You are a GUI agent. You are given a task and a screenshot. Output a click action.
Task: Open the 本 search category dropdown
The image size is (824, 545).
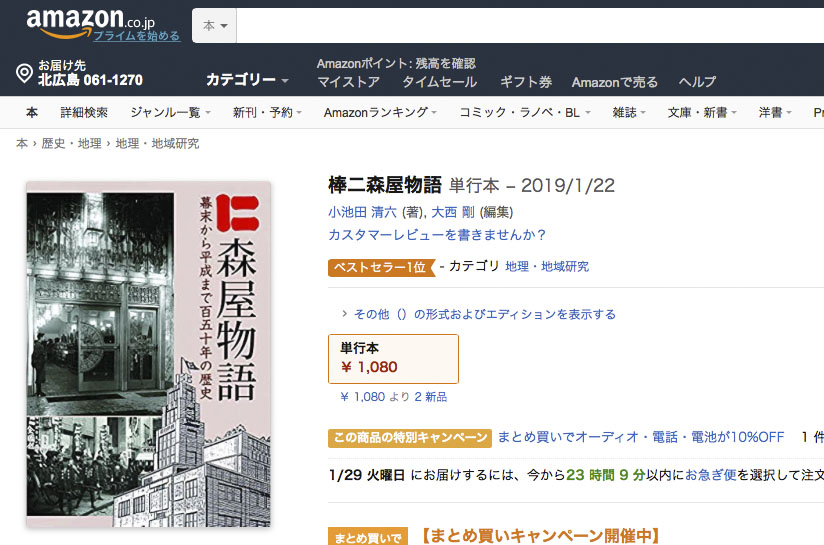tap(214, 25)
